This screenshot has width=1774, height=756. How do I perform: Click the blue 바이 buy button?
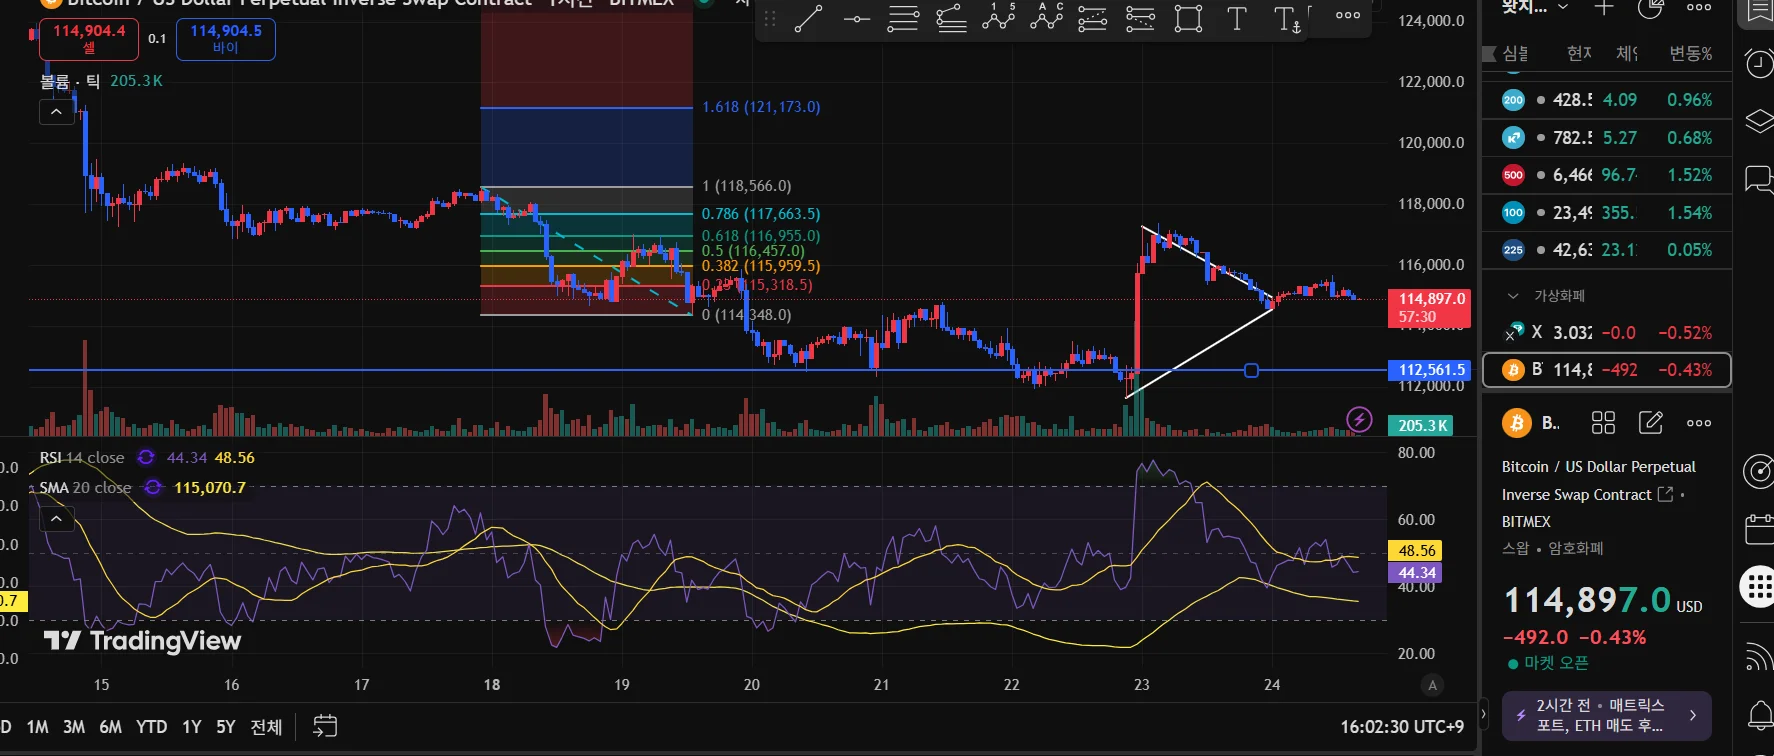[226, 39]
